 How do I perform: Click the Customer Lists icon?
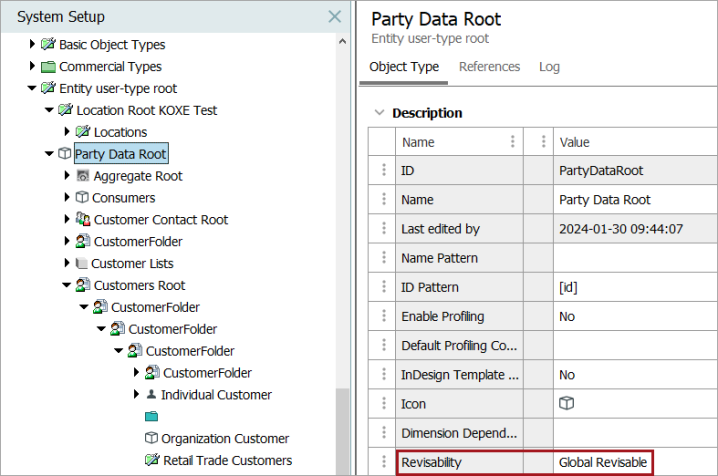(x=82, y=263)
